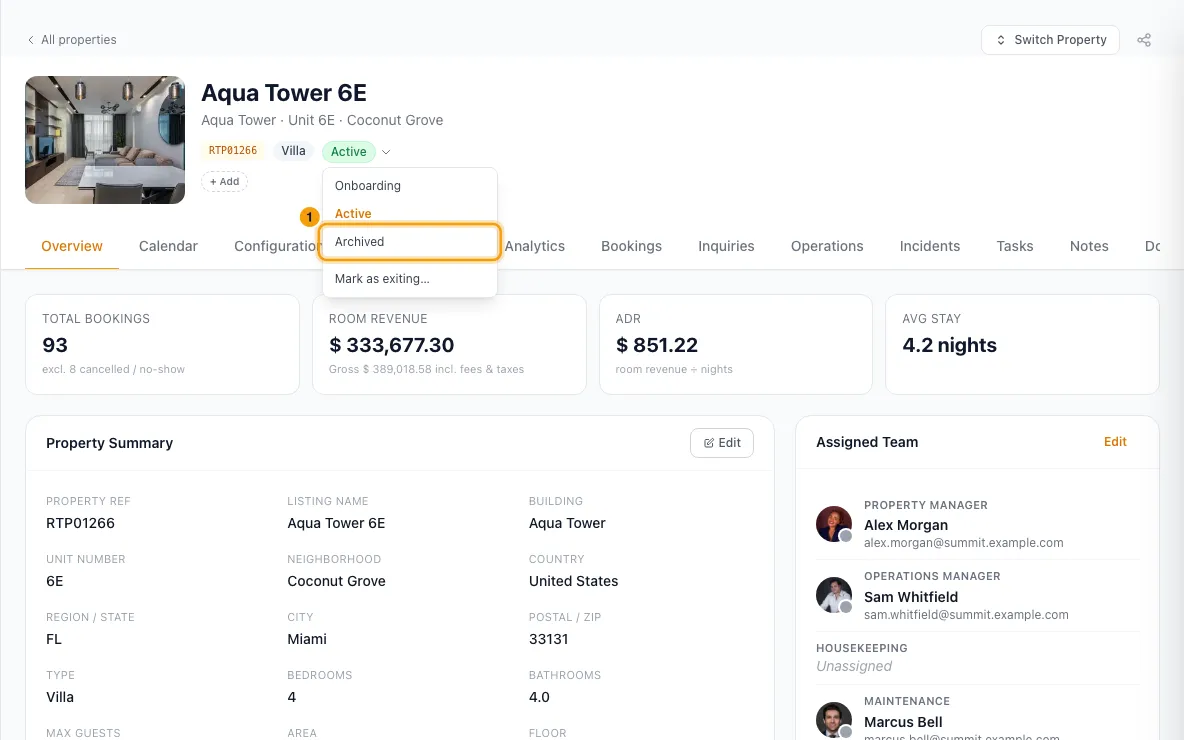Click the pencil icon in the Property Summary Edit button

coord(708,443)
